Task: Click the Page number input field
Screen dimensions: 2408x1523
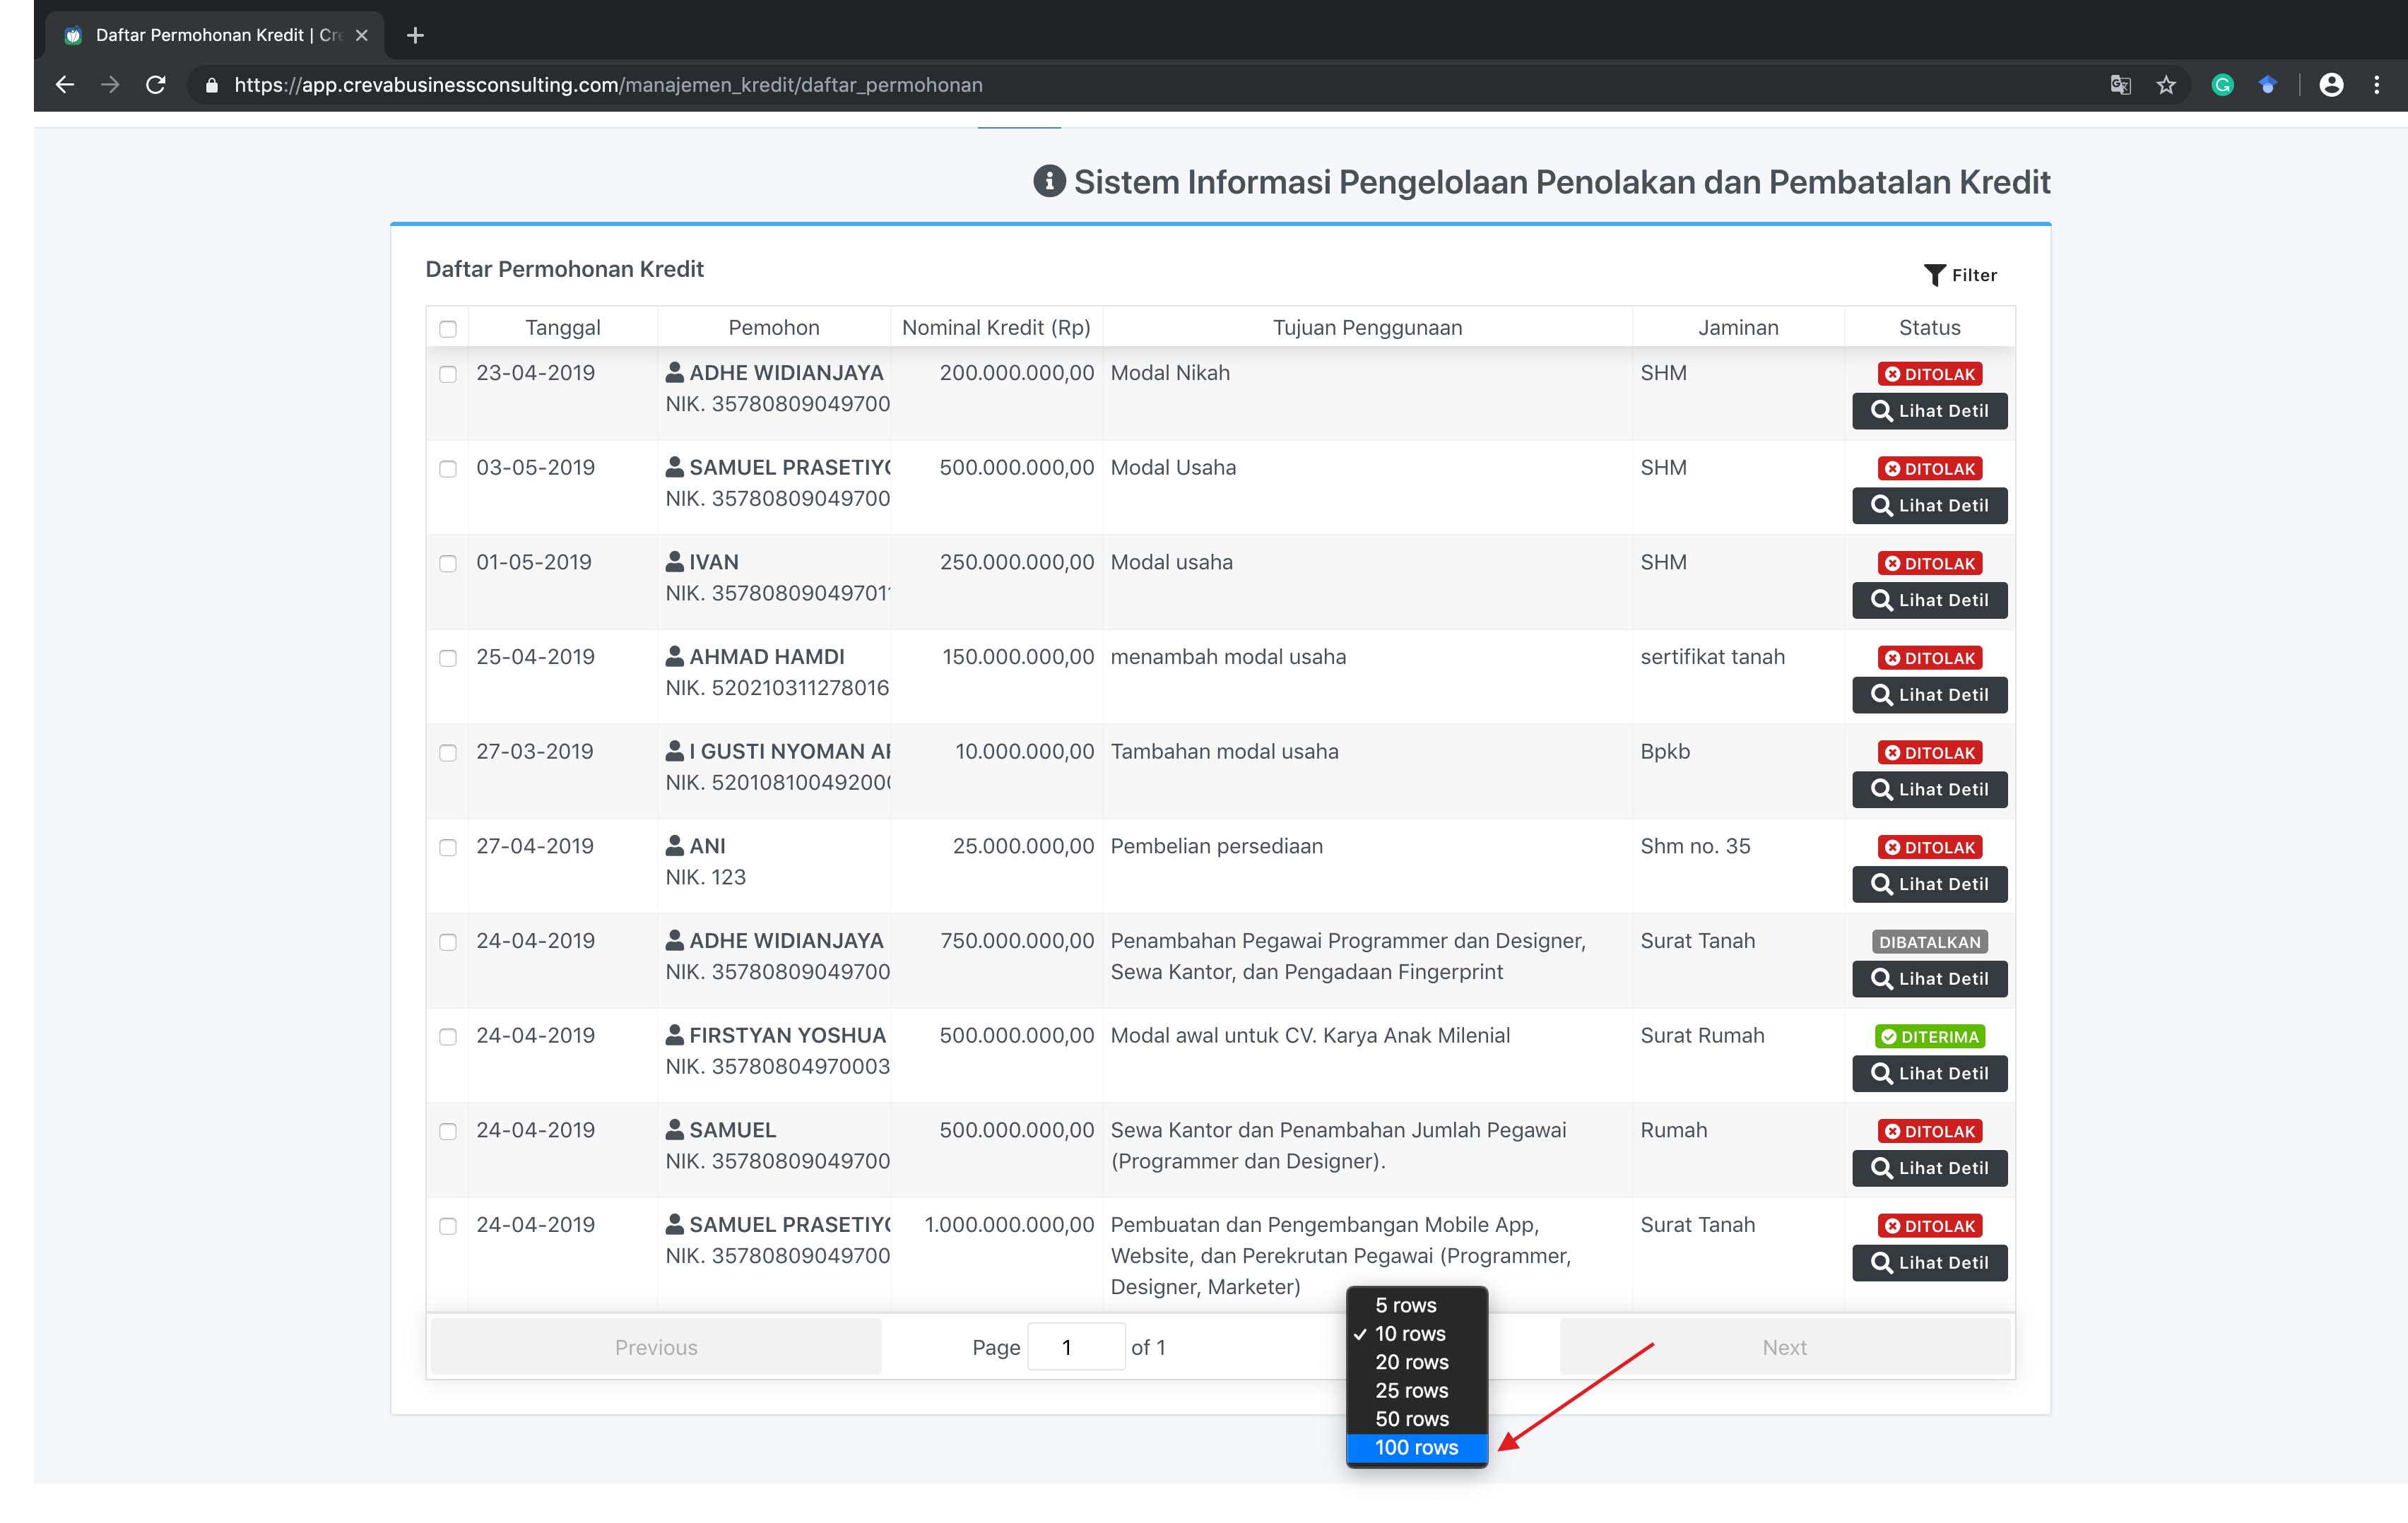Action: [1076, 1347]
